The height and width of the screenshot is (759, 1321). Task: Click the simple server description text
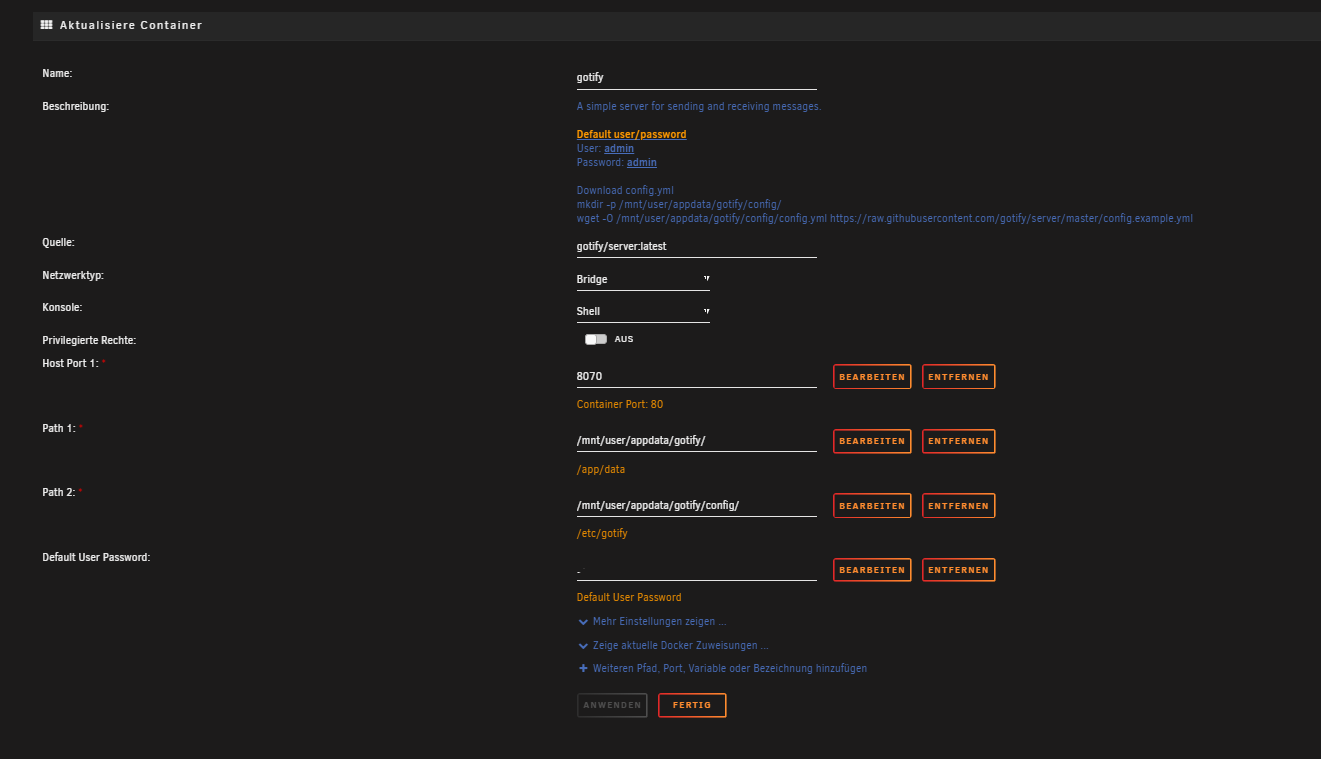pyautogui.click(x=699, y=106)
